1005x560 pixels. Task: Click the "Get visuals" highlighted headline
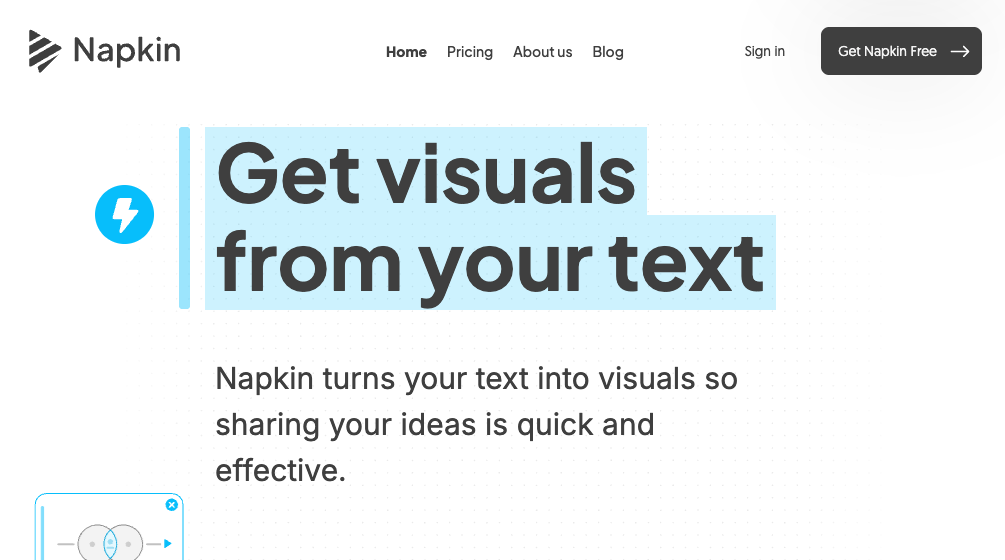tap(426, 172)
